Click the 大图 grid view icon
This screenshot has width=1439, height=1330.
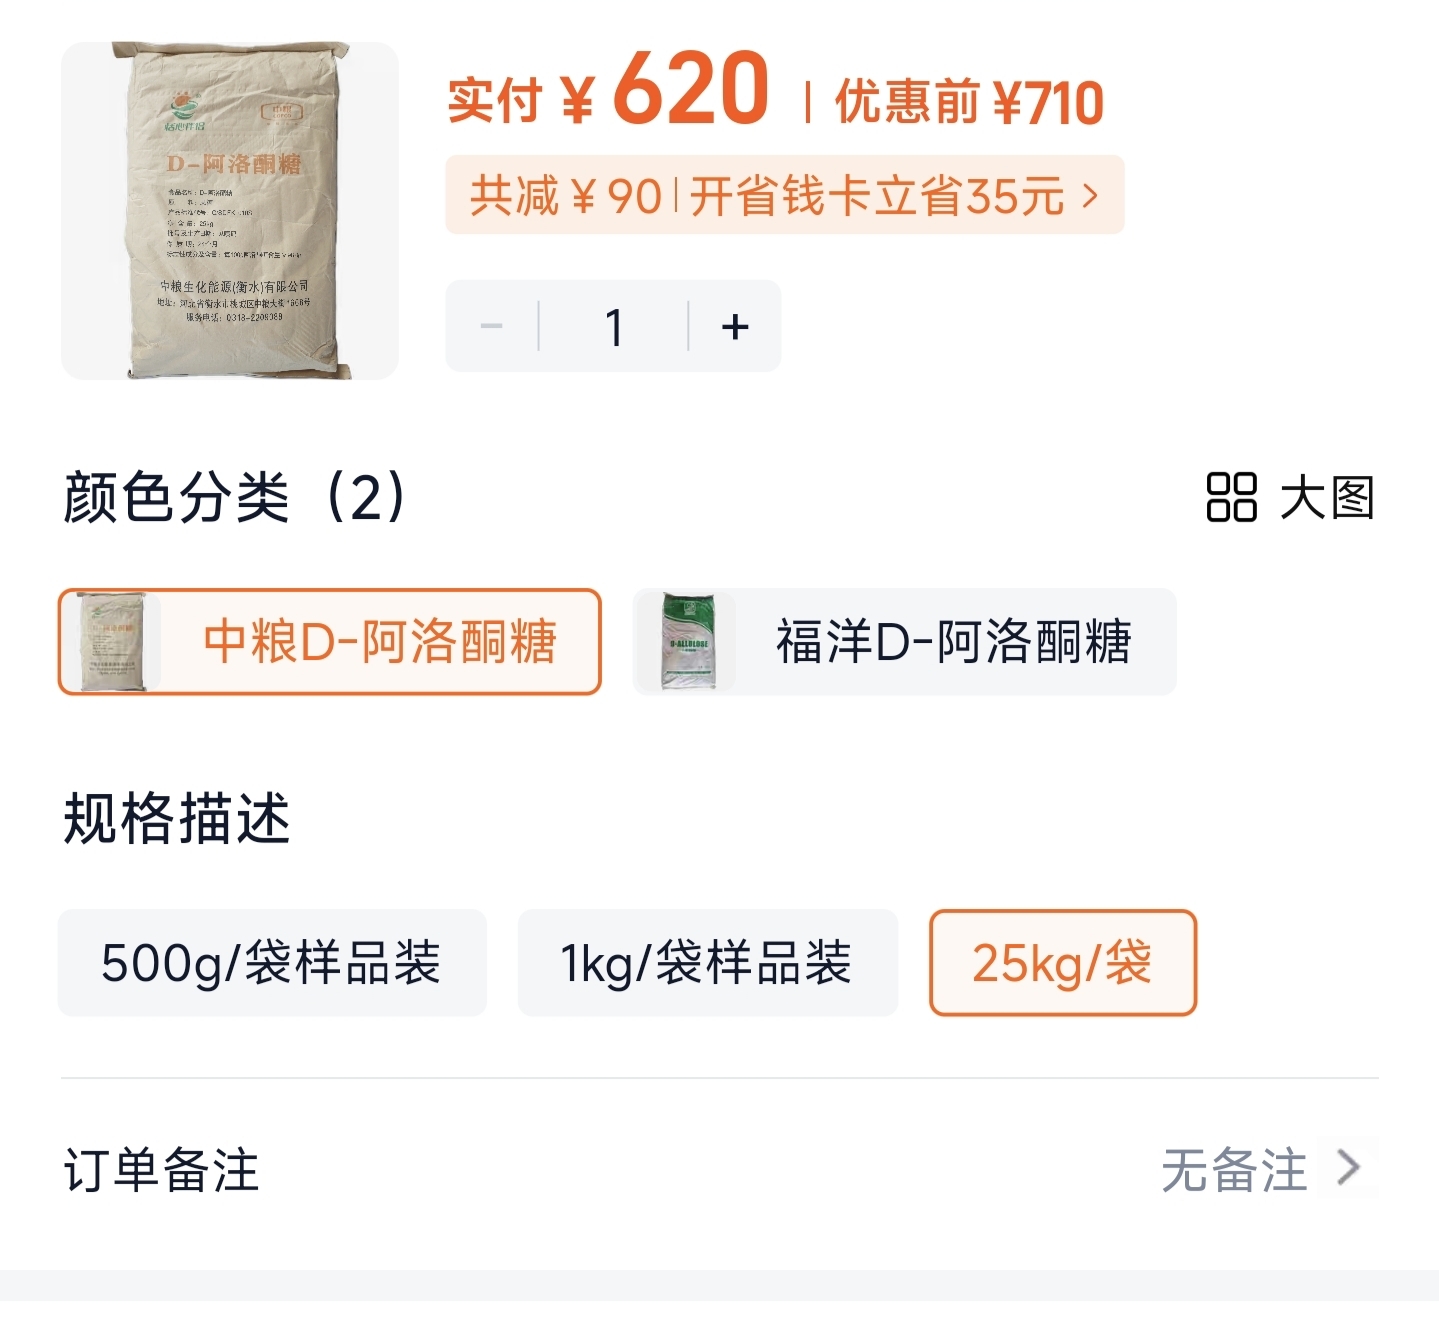point(1231,498)
